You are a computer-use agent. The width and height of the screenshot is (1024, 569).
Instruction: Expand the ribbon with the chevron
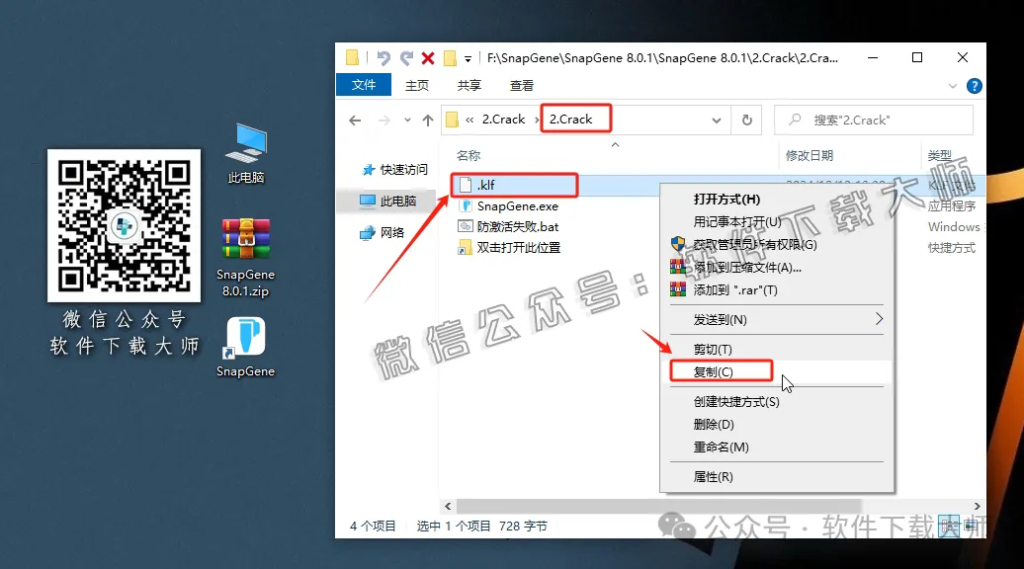(x=953, y=86)
